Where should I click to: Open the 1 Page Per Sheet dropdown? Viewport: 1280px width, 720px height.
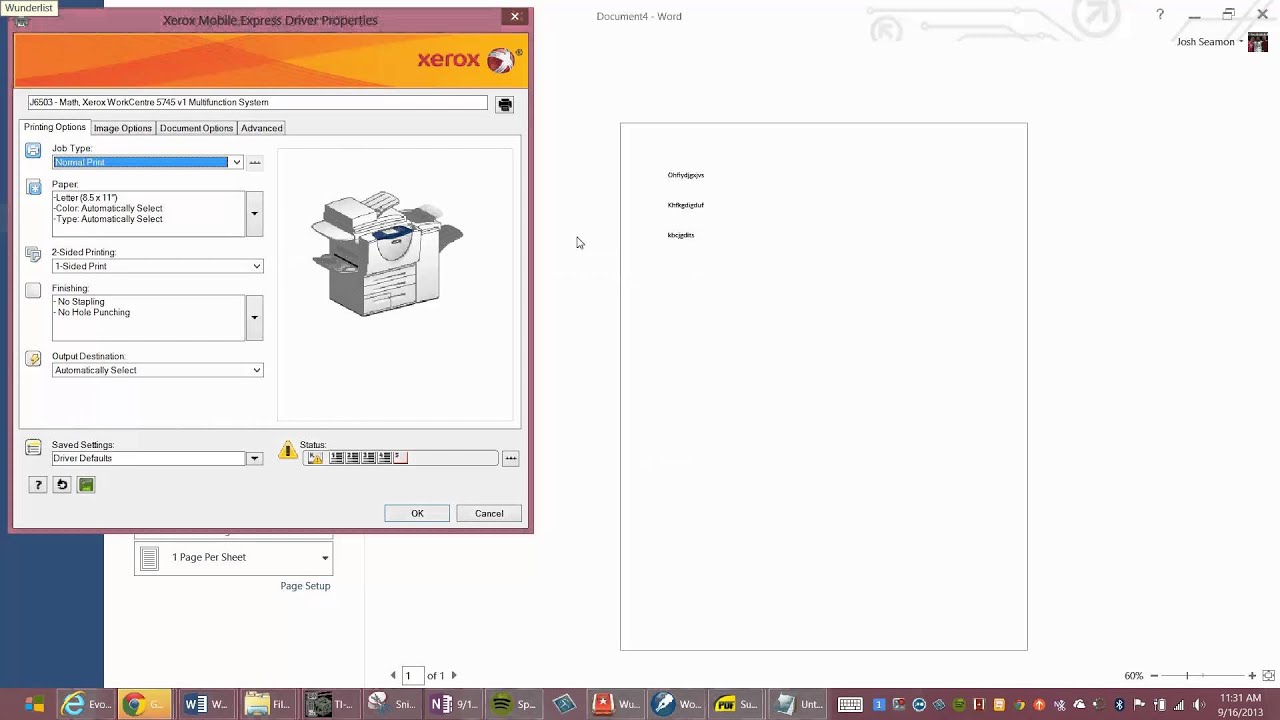234,558
